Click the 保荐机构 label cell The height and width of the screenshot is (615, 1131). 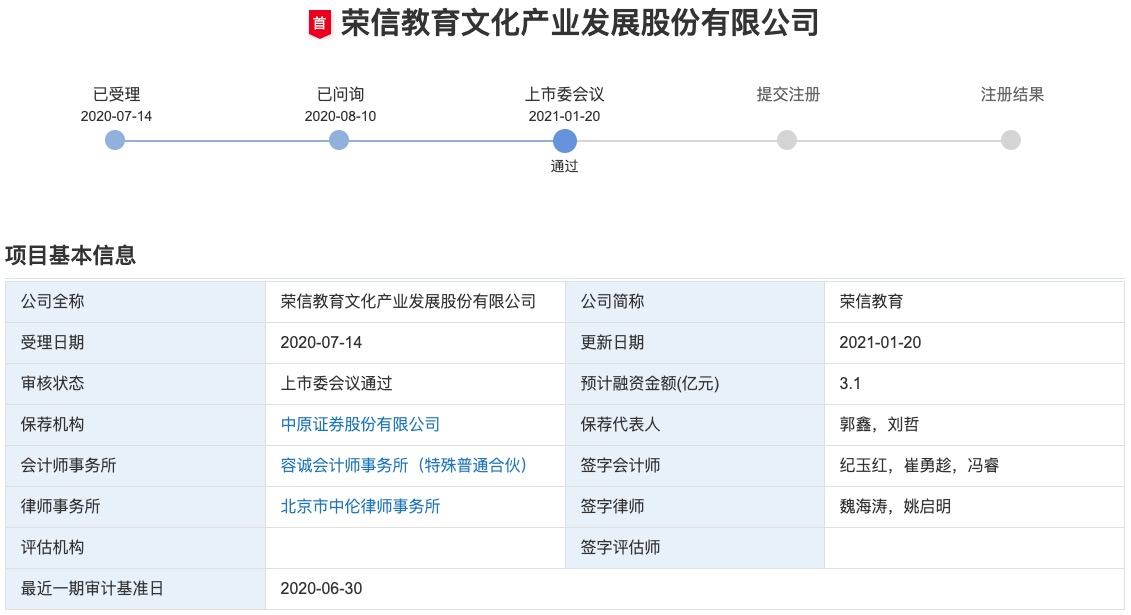tap(136, 424)
